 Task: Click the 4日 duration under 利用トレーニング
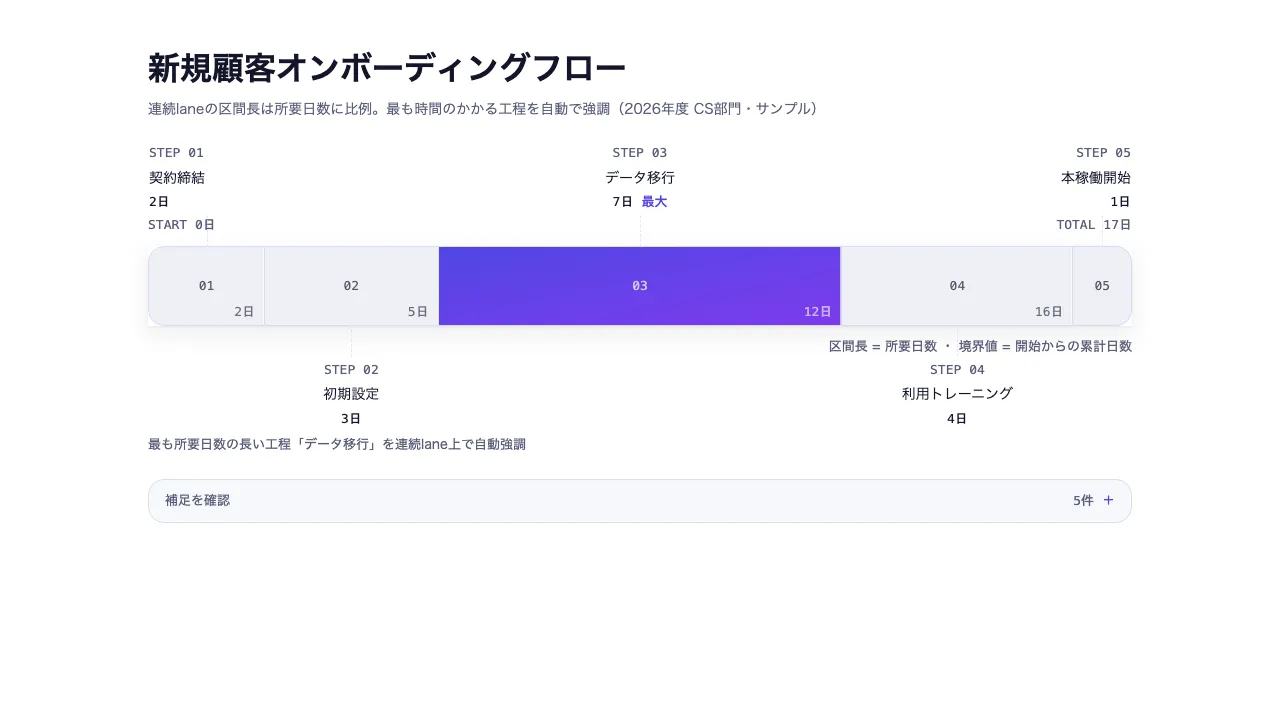(x=957, y=419)
